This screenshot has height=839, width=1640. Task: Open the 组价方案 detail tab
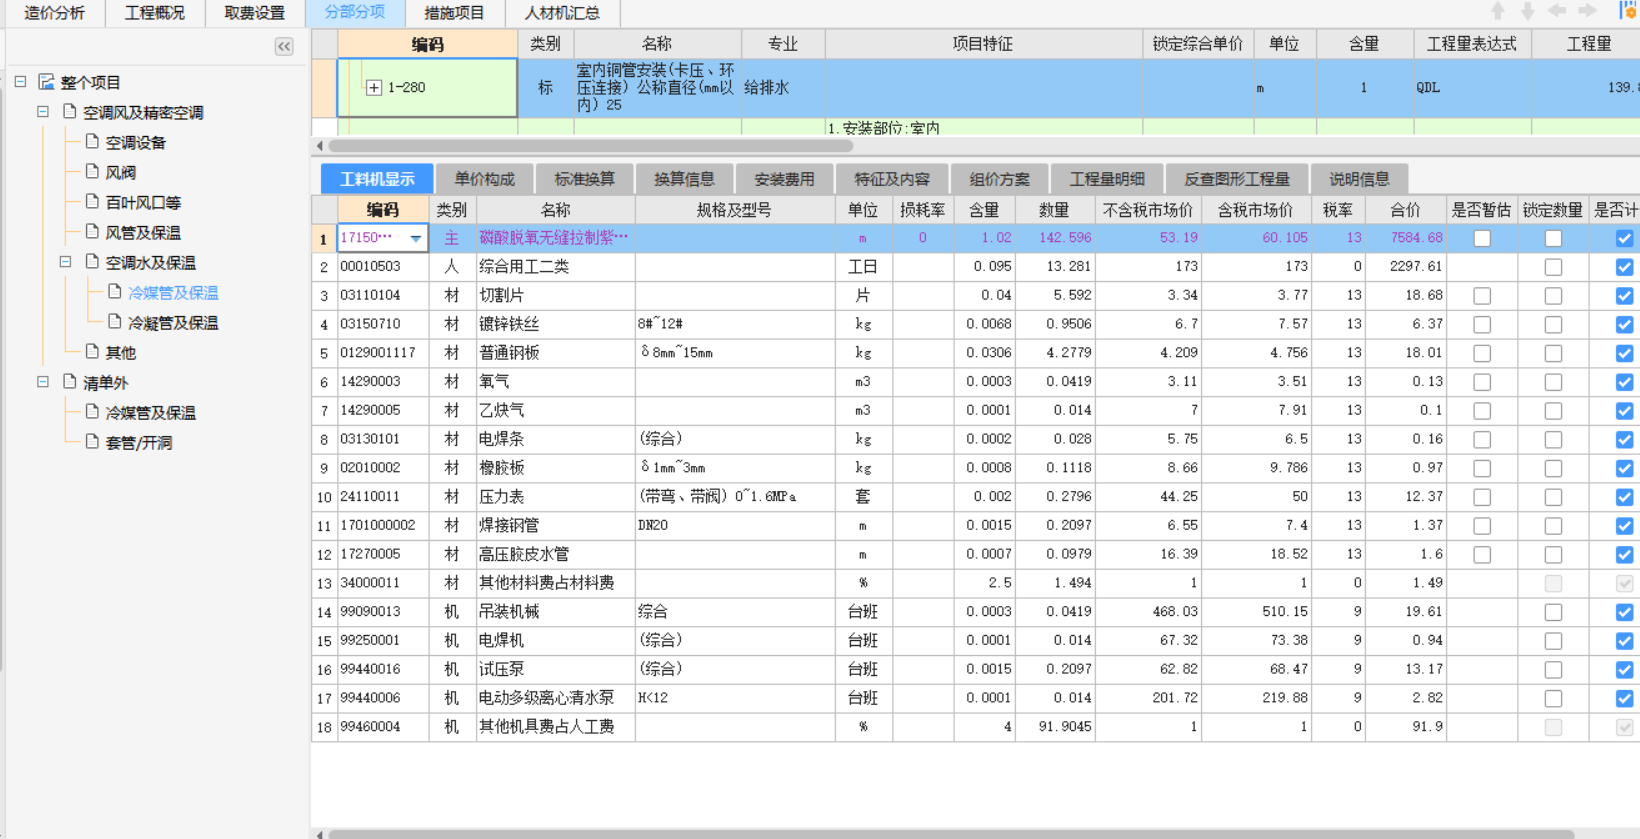click(x=999, y=179)
